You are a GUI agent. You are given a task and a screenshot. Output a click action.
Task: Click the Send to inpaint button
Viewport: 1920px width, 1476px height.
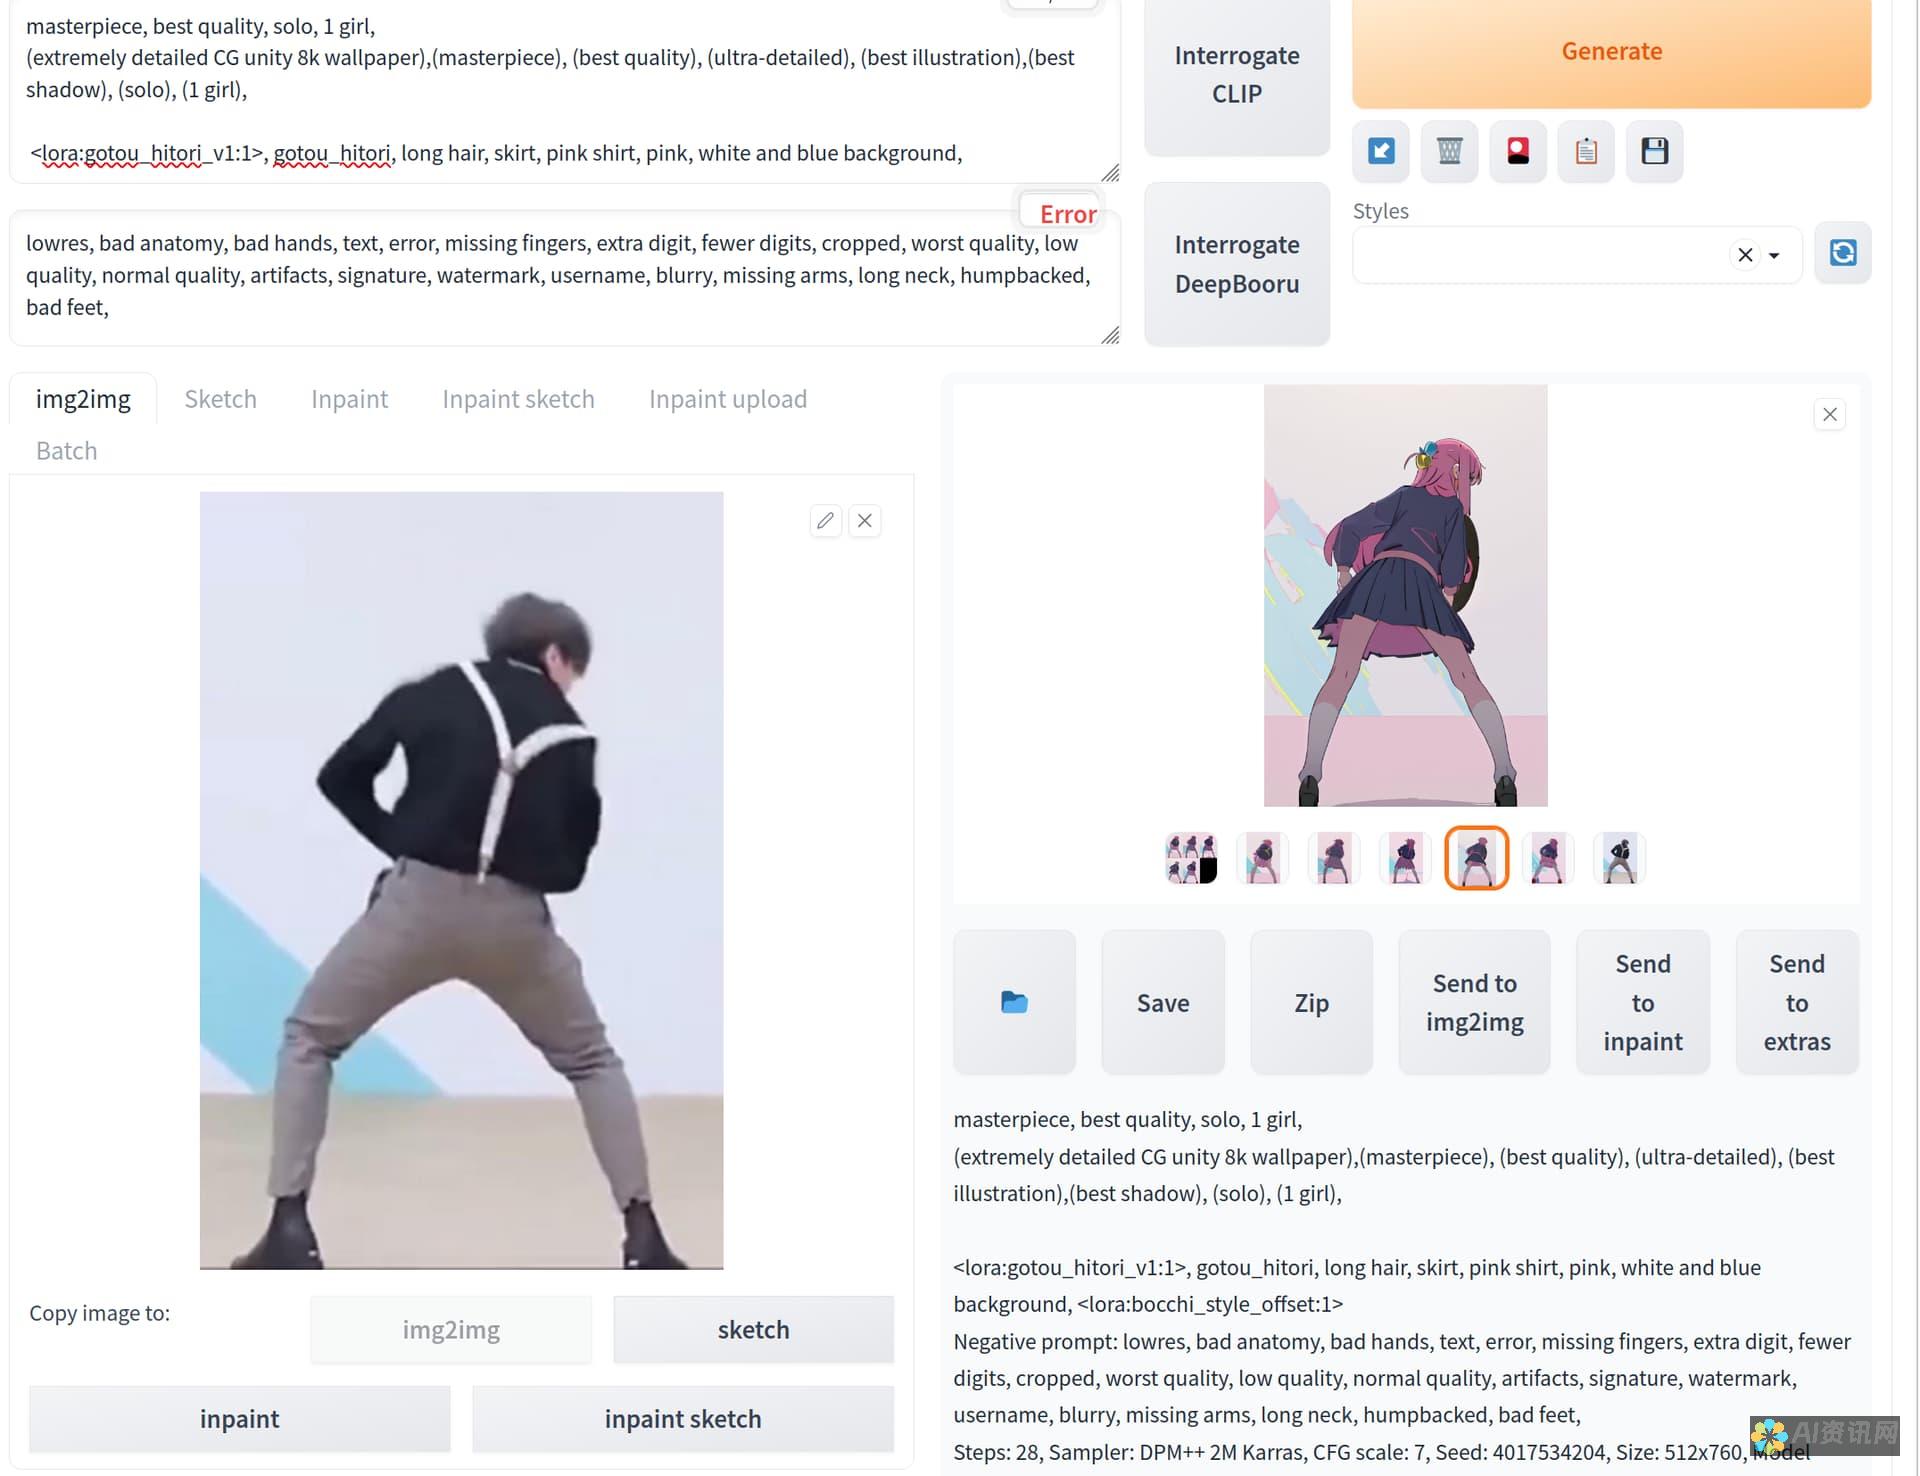click(1643, 1002)
